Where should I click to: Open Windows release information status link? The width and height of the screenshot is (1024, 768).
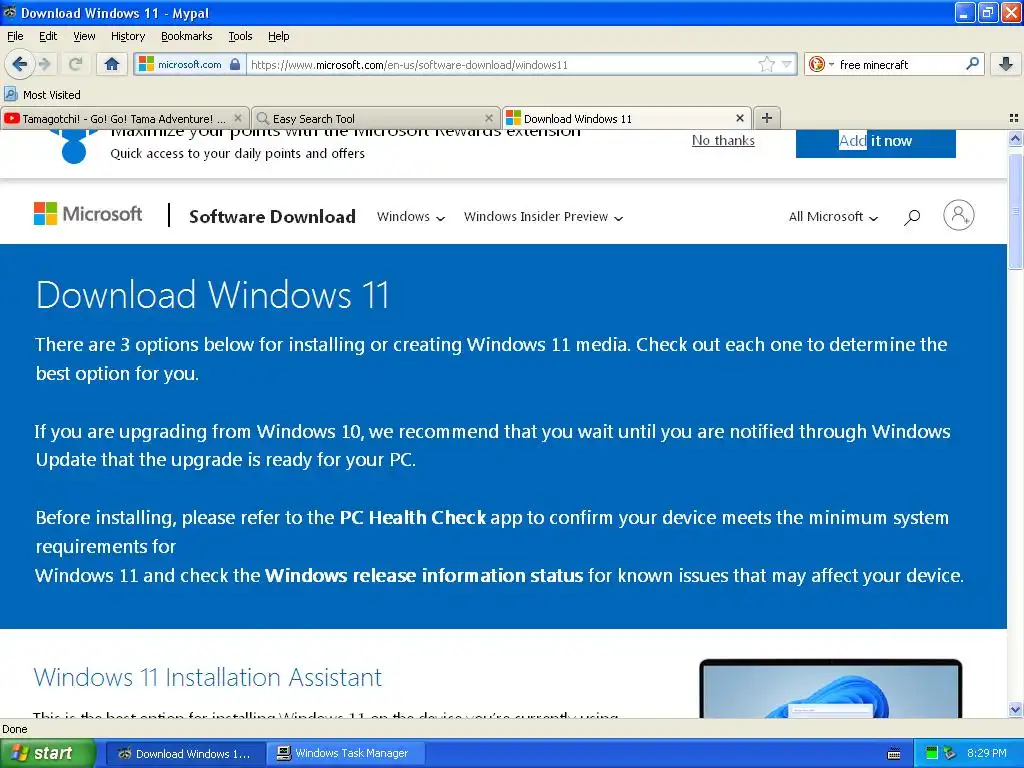[x=424, y=575]
